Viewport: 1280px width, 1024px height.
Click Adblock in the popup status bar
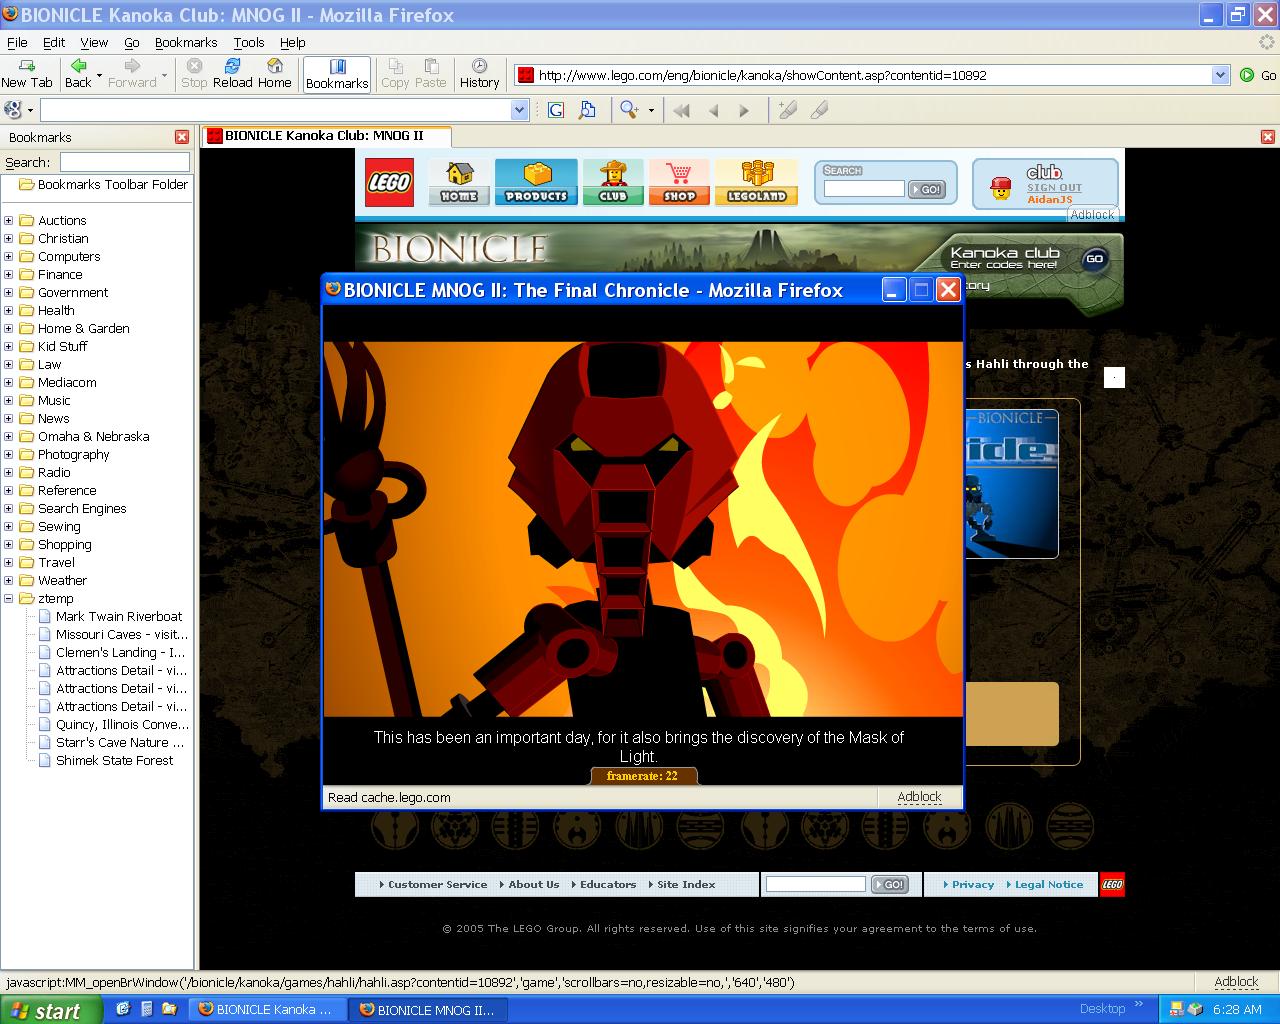click(x=919, y=797)
